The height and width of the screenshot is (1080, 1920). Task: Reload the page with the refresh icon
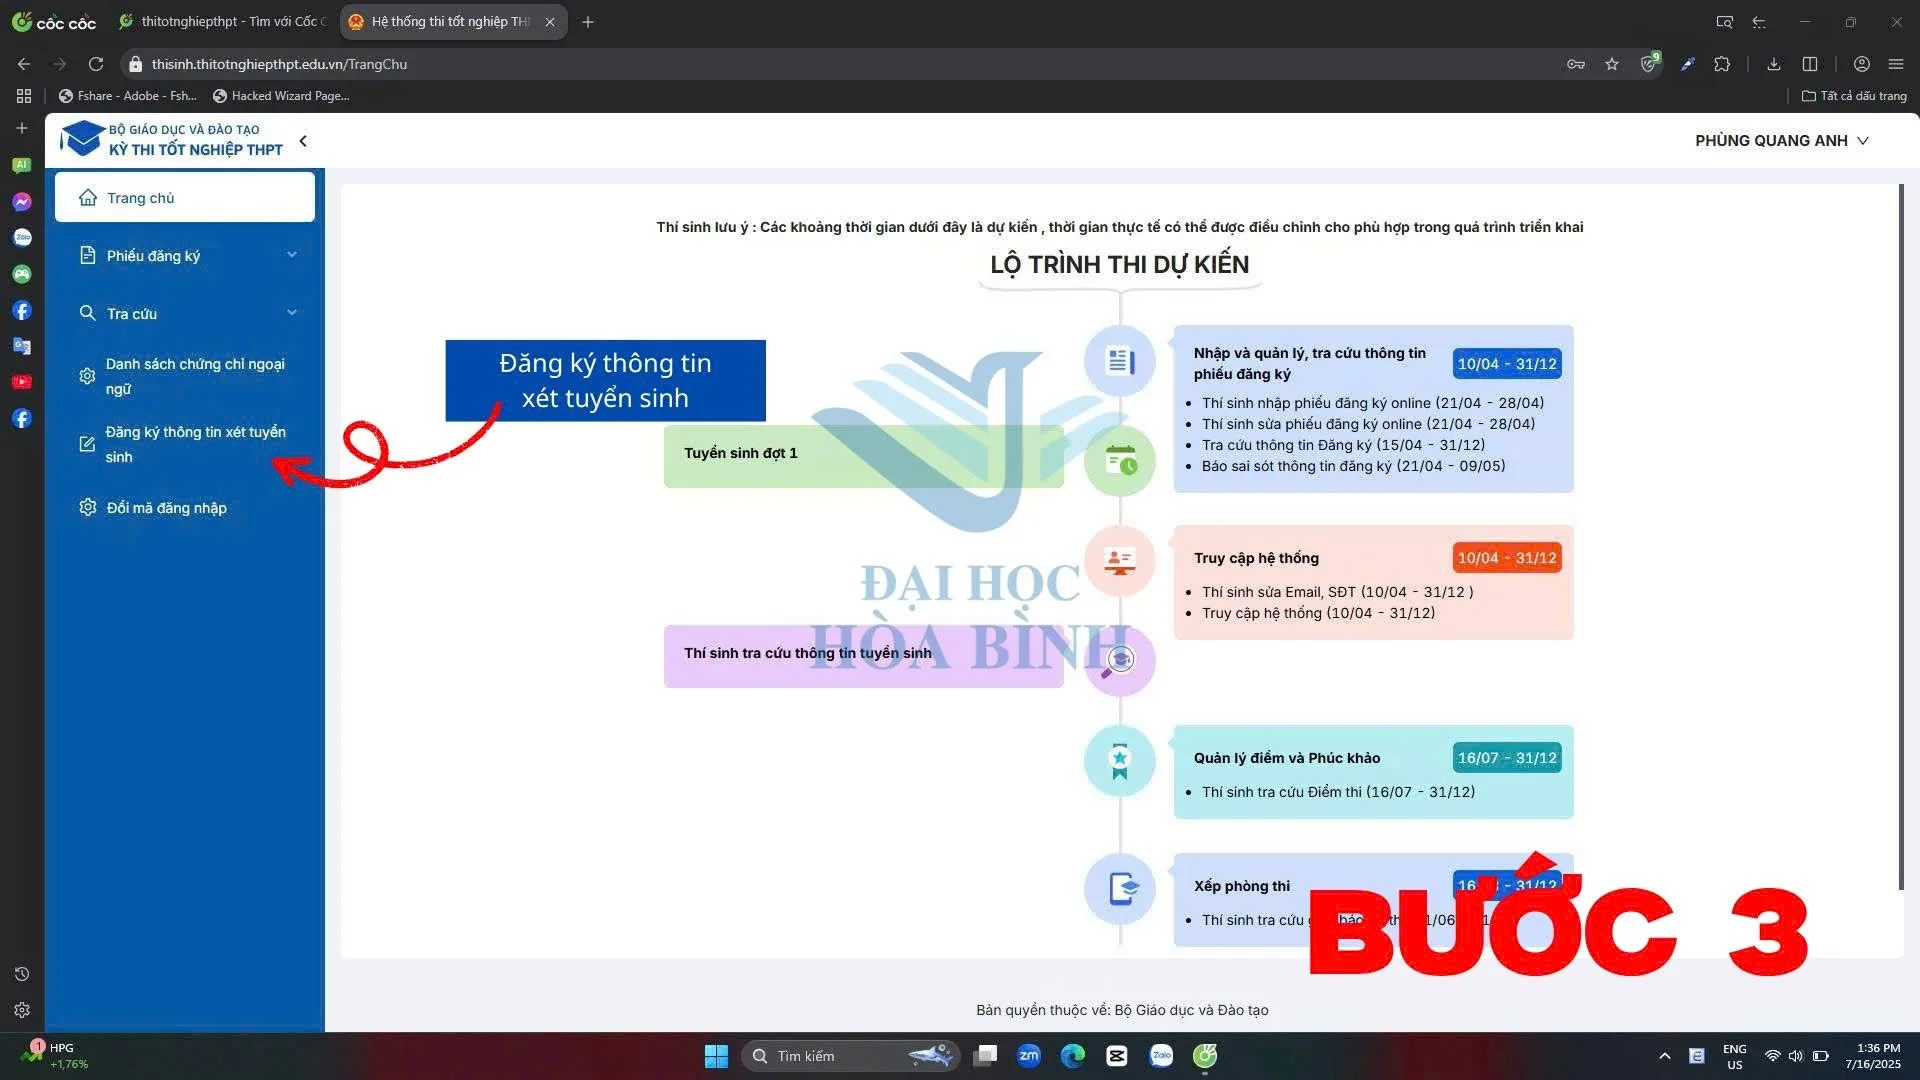point(96,64)
